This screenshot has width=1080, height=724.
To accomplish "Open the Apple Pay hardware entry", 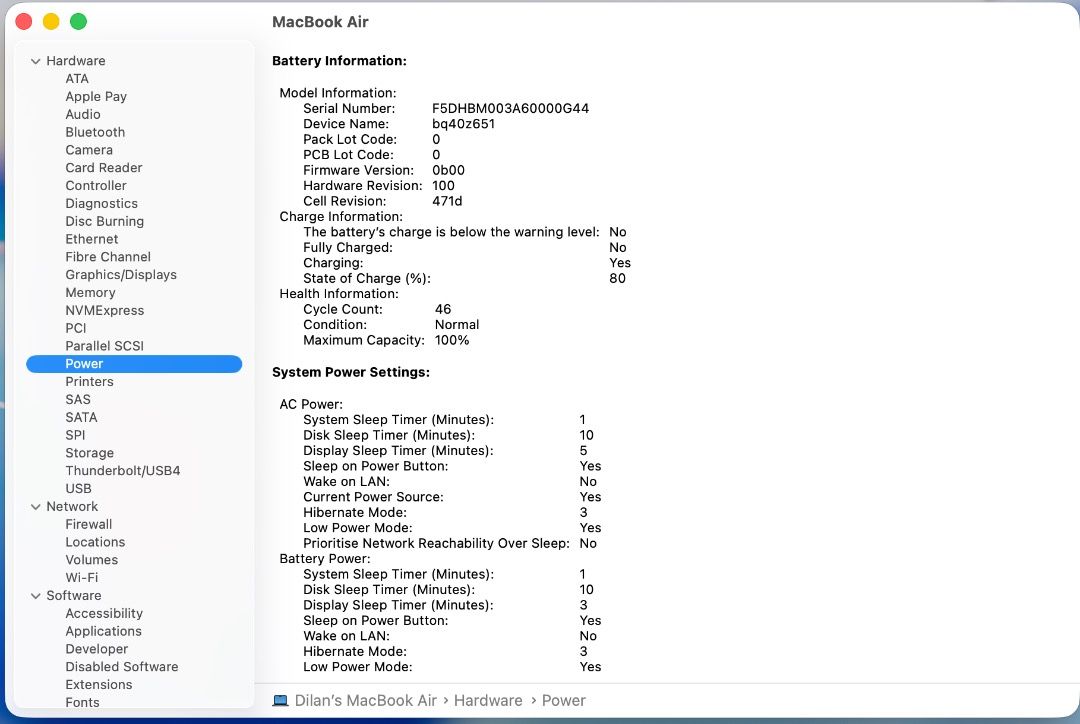I will point(96,96).
